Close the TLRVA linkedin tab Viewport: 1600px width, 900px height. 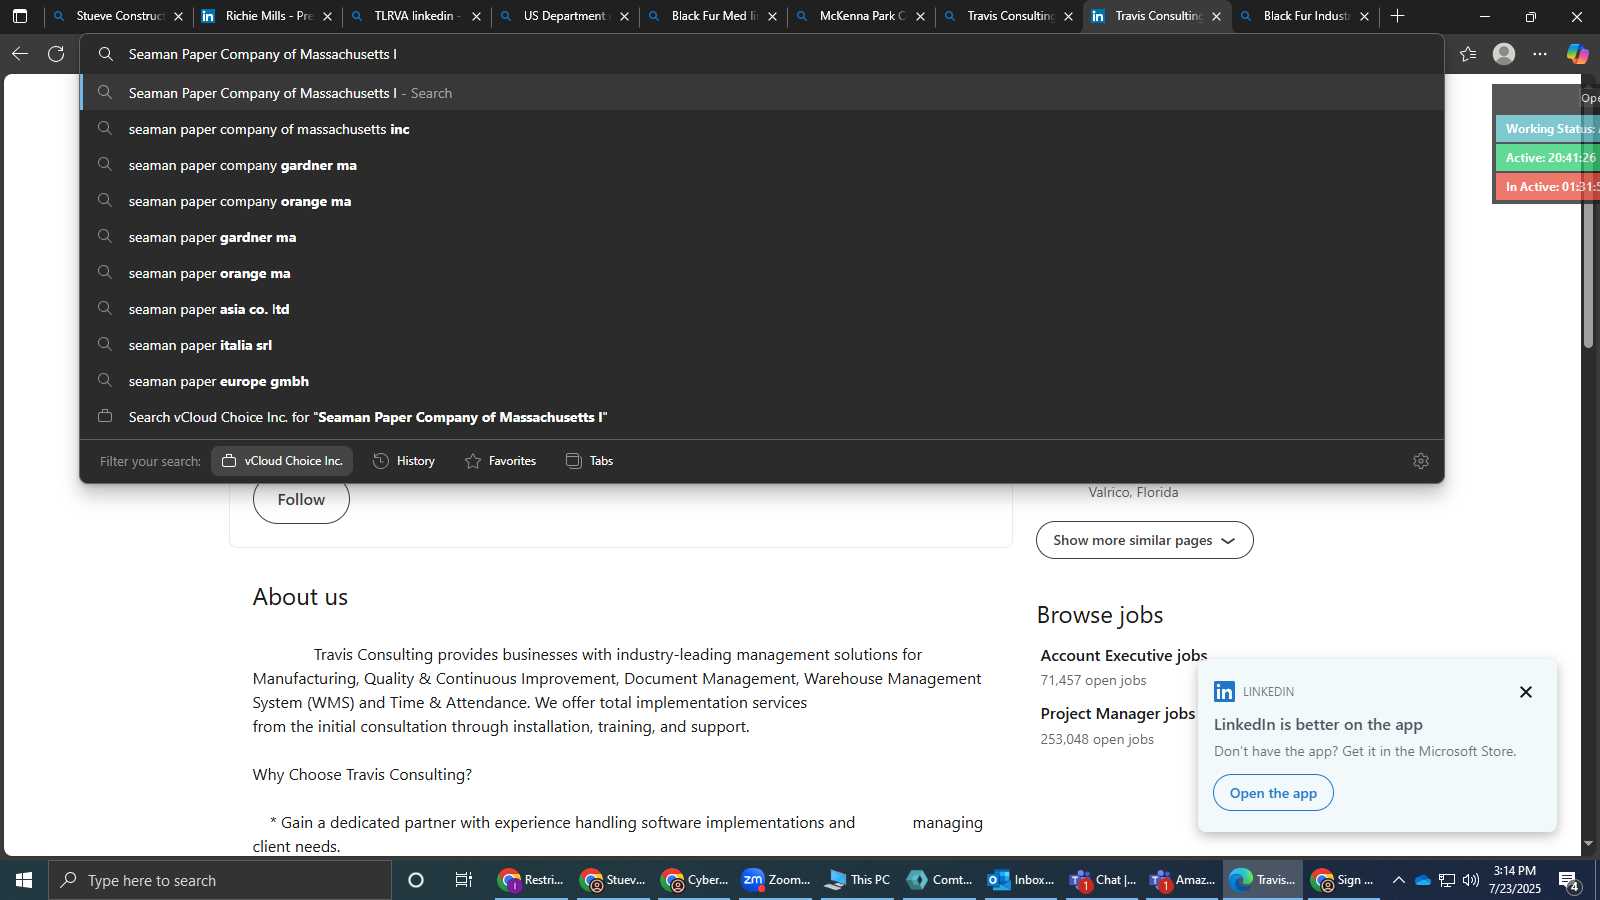[x=476, y=16]
